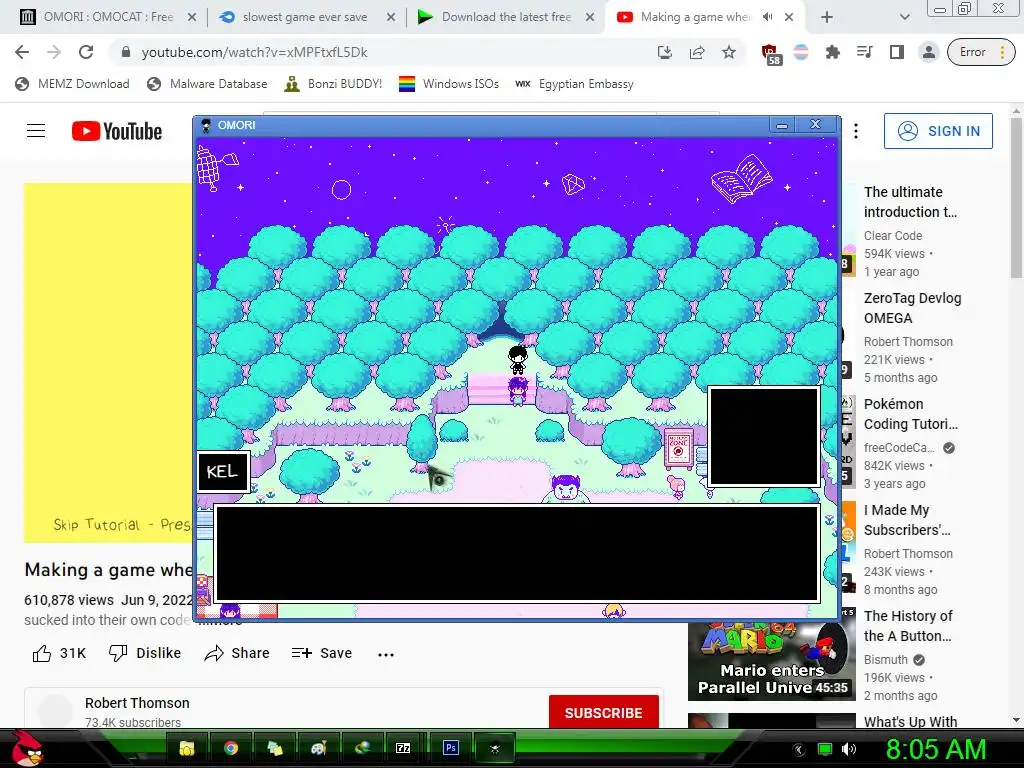
Task: Open the YouTube hamburger guide menu
Action: coord(36,131)
